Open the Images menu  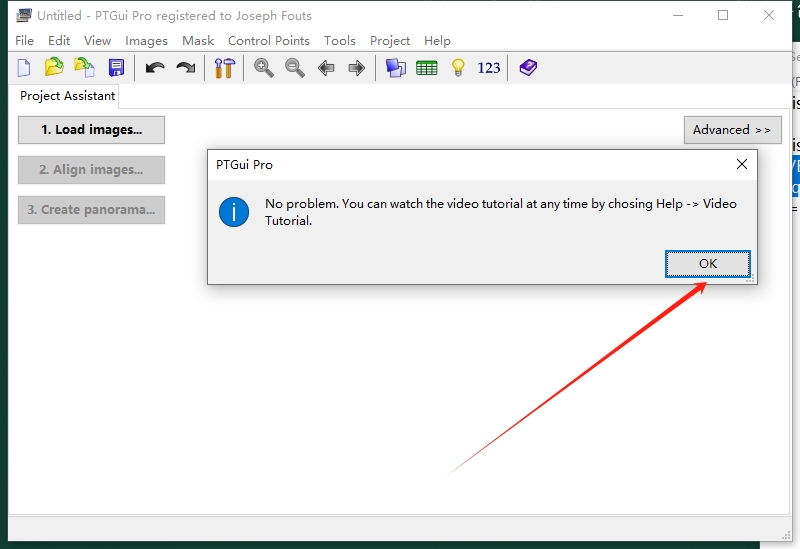click(x=146, y=41)
